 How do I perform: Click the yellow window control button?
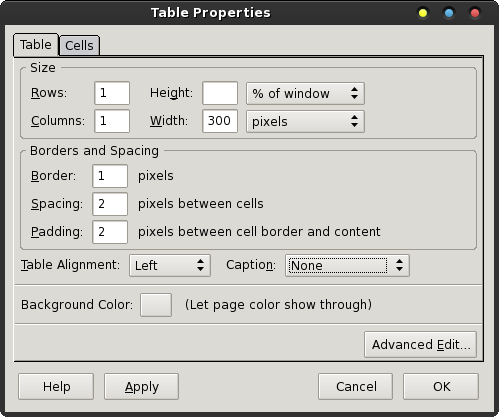[x=423, y=13]
